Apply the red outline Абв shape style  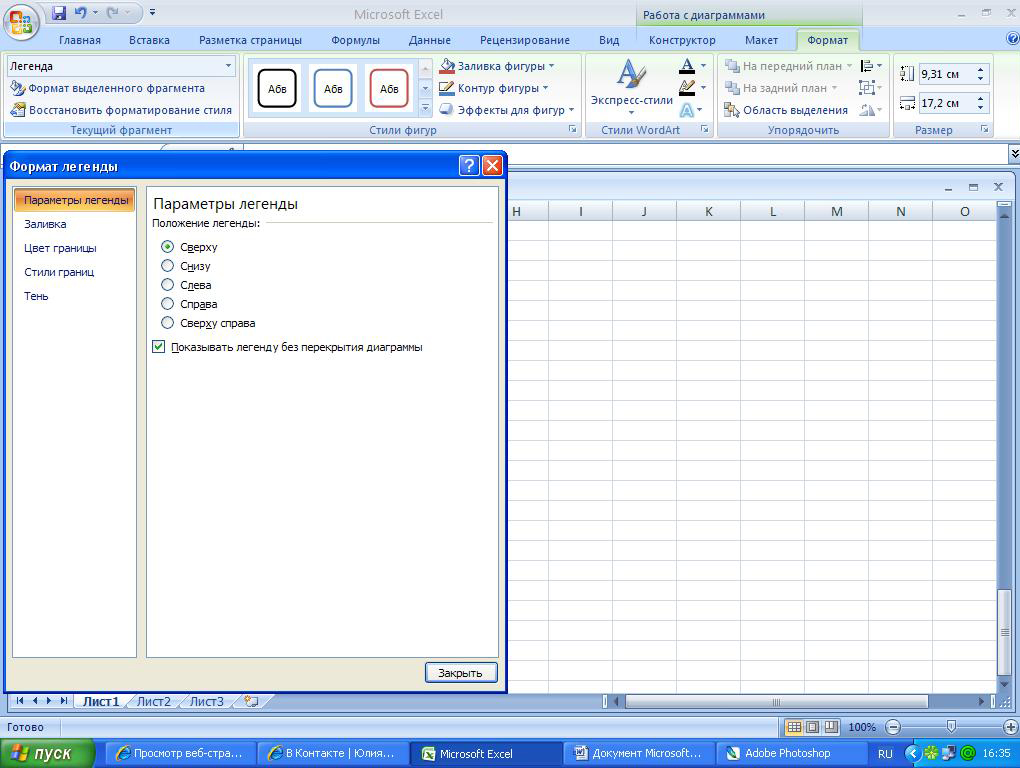click(388, 88)
